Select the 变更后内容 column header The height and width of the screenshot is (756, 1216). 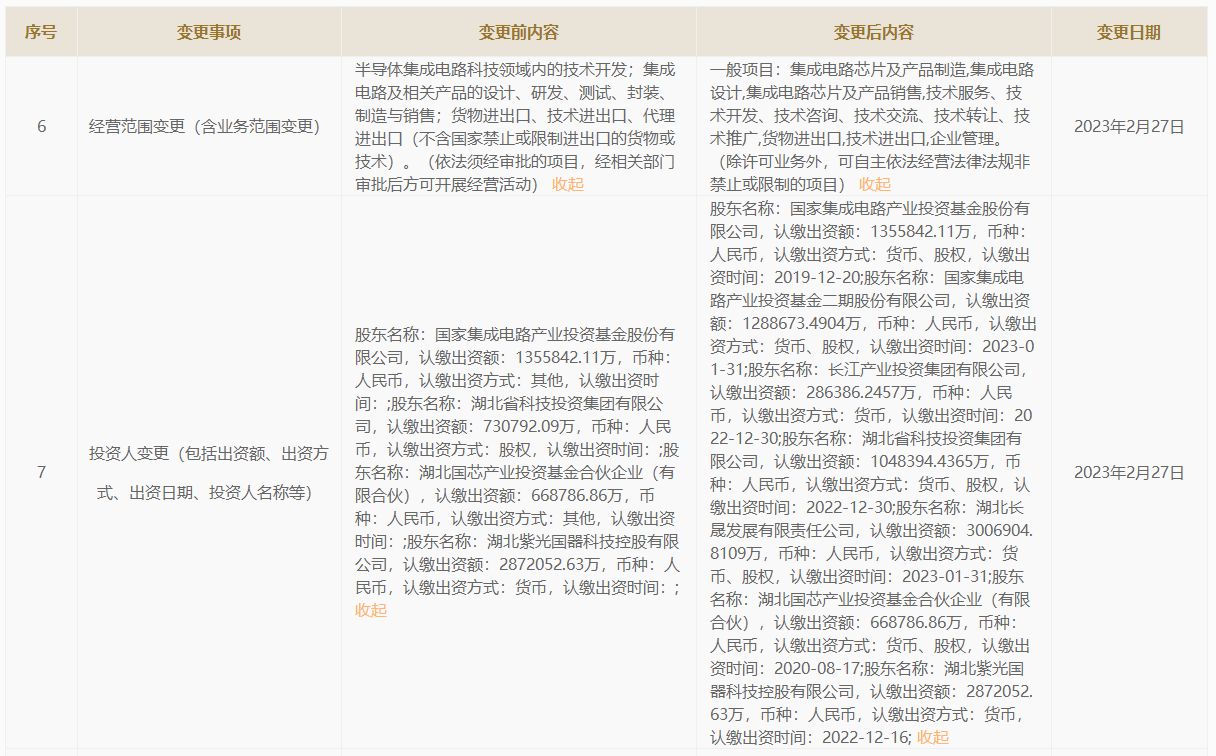[x=873, y=32]
